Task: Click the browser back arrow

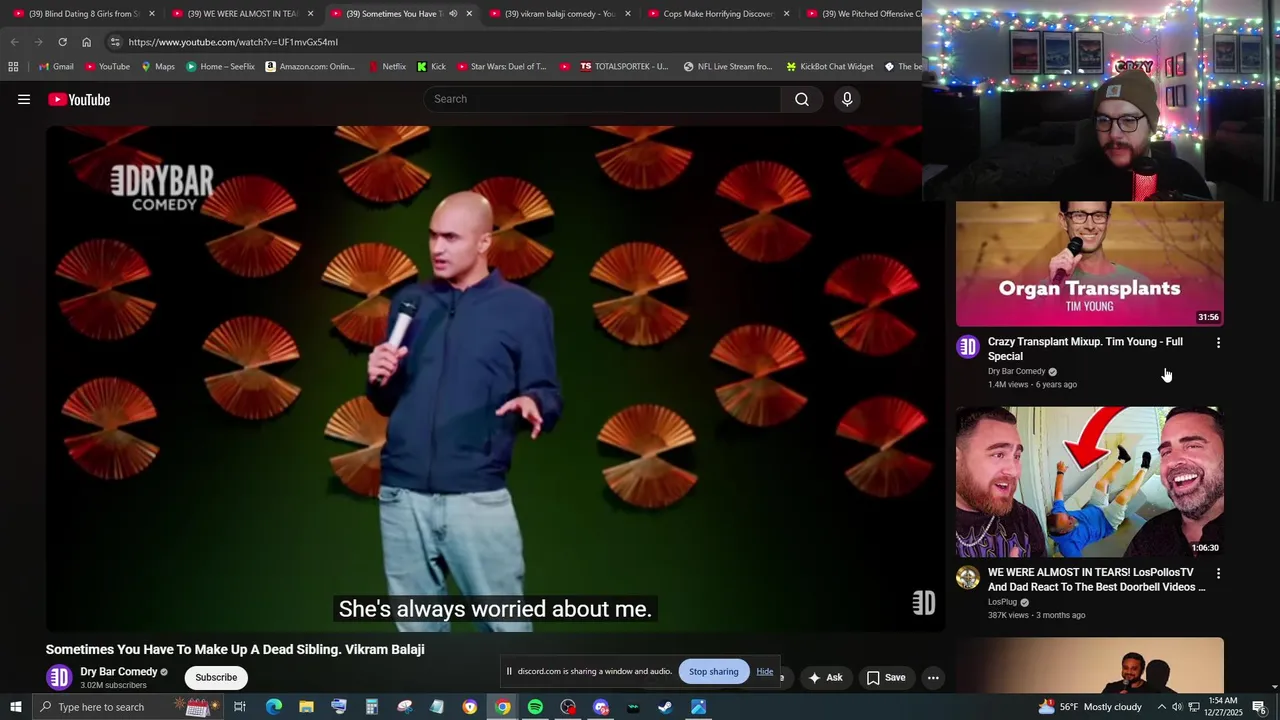Action: 14,42
